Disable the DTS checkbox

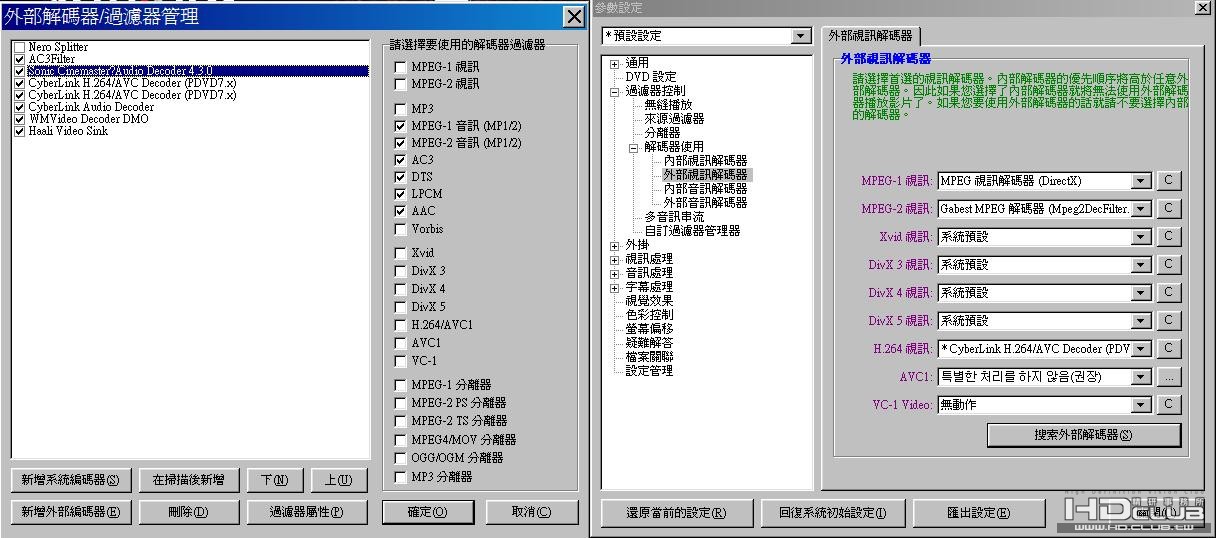click(401, 177)
